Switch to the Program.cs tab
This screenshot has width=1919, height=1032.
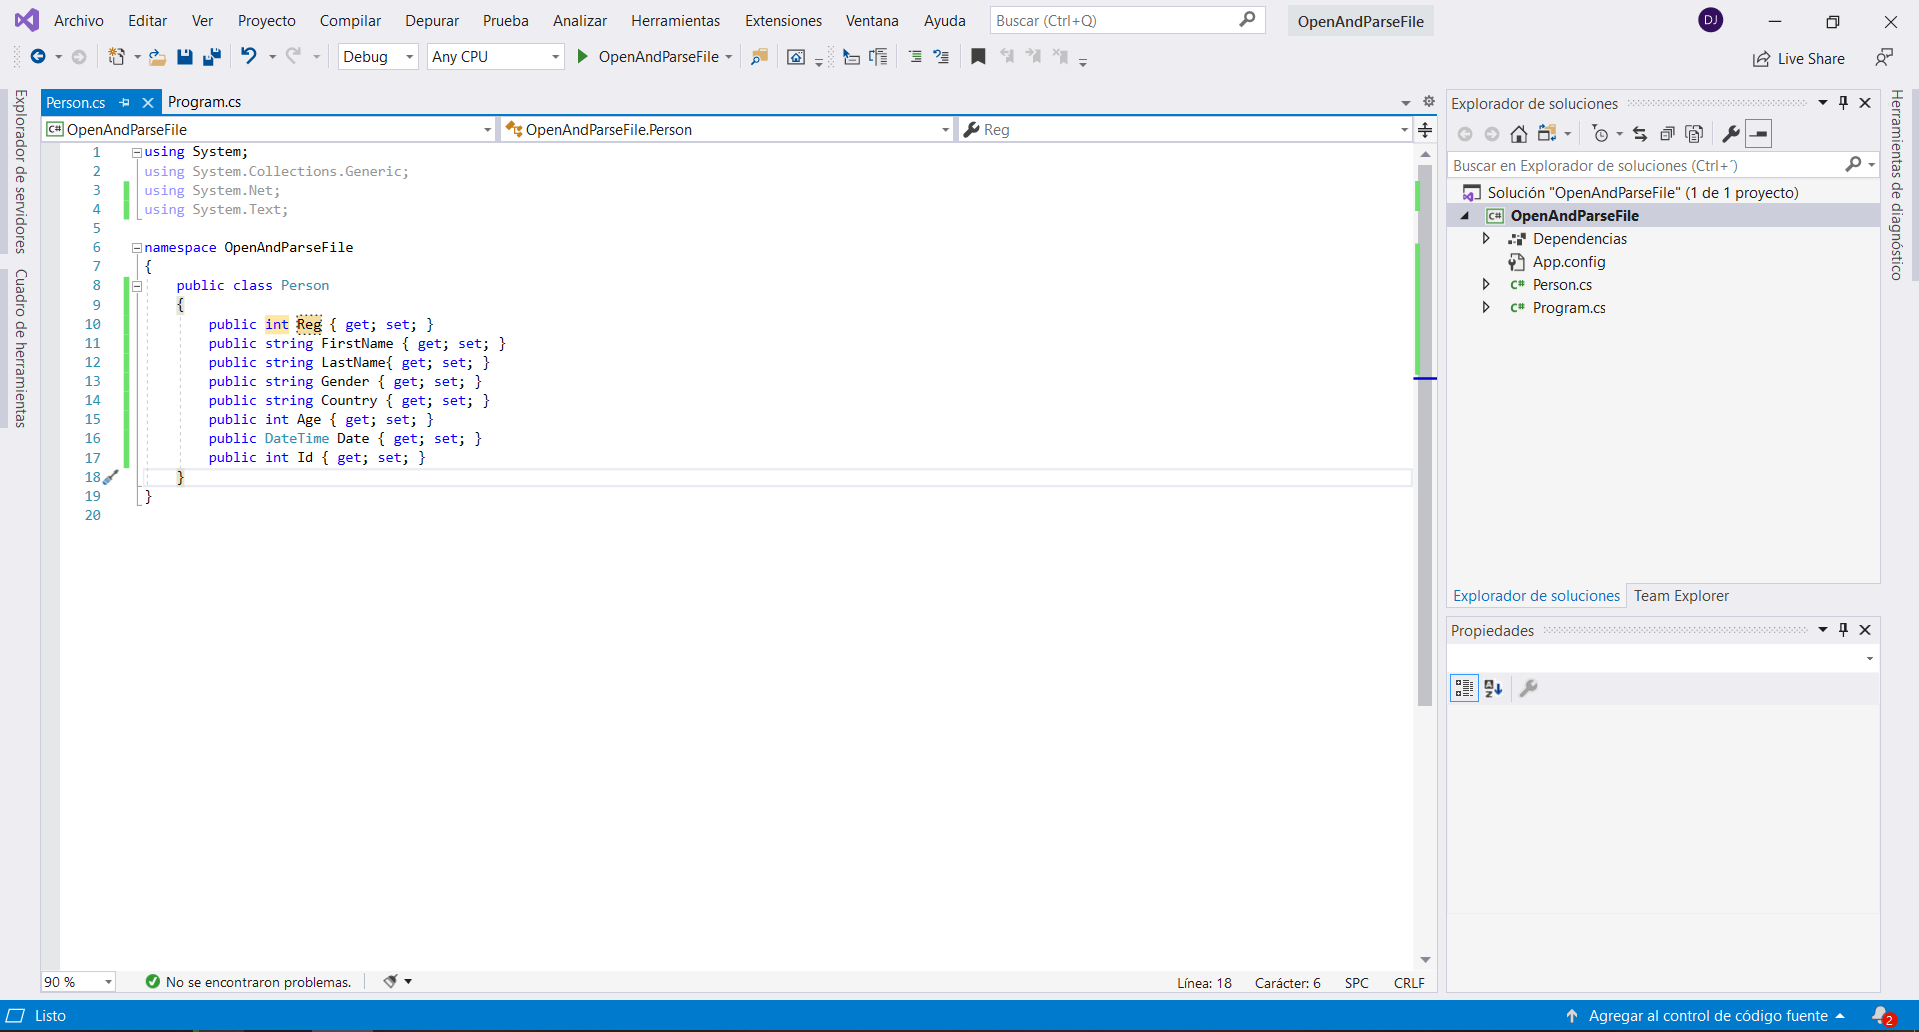tap(204, 102)
